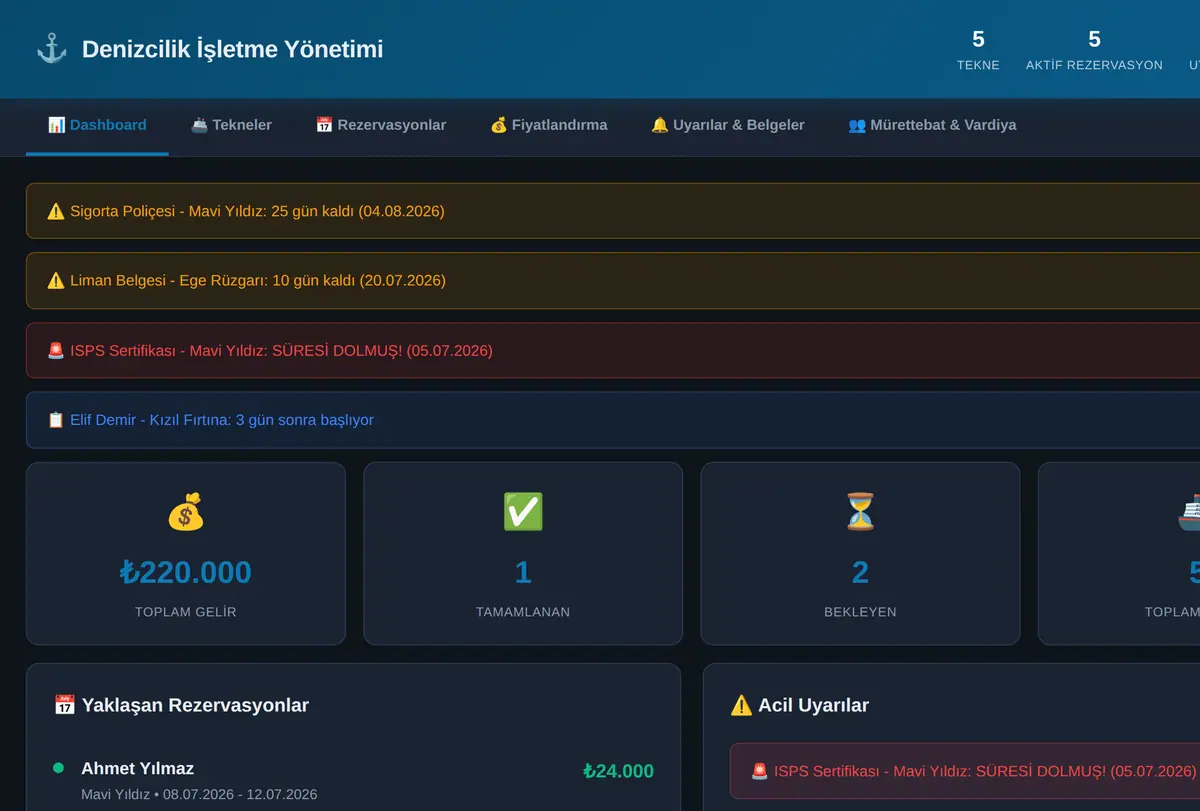Click the Aktif Rezervasyon counter in header
This screenshot has height=811, width=1200.
[1094, 49]
